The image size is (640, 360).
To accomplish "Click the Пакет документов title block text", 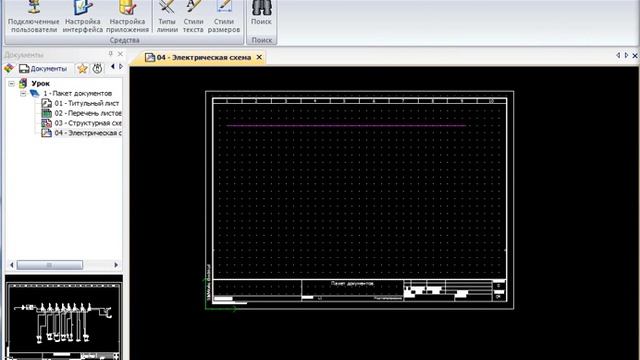I will [x=352, y=283].
